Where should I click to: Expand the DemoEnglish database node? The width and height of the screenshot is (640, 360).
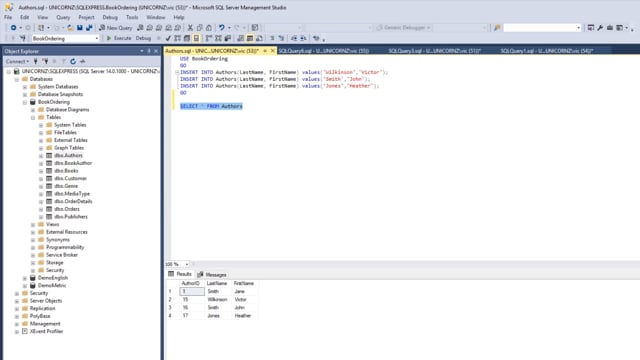25,278
